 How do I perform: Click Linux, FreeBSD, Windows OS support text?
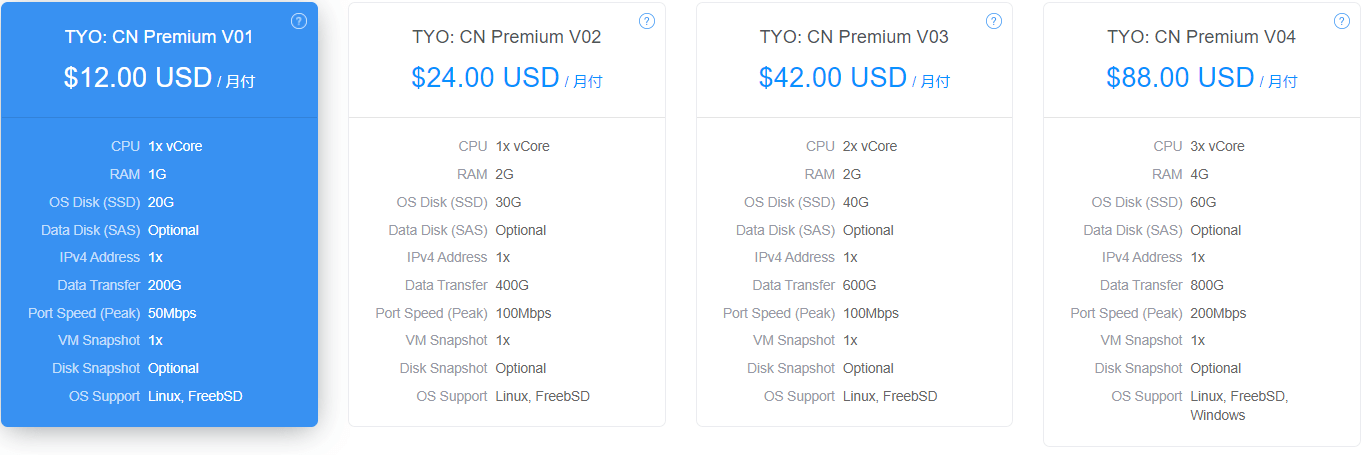1239,405
